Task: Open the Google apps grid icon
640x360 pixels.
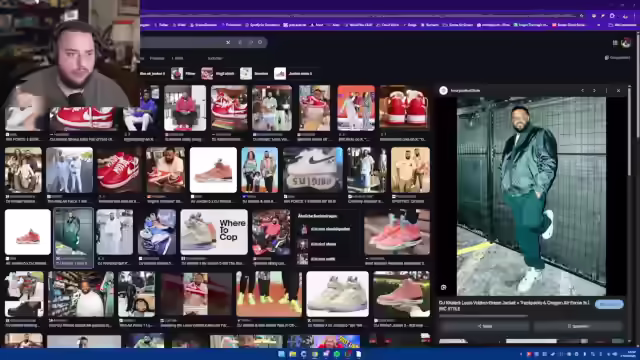Action: point(615,43)
